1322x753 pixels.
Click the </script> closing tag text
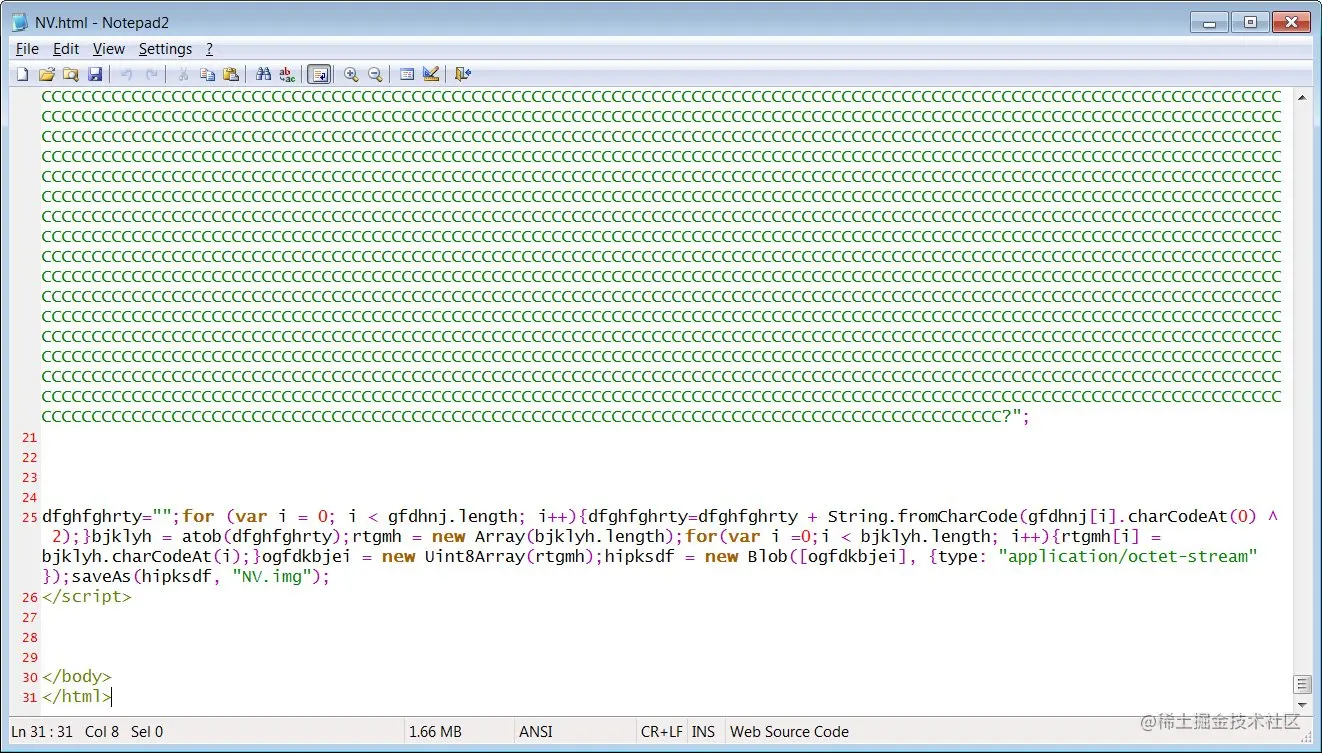click(x=87, y=596)
